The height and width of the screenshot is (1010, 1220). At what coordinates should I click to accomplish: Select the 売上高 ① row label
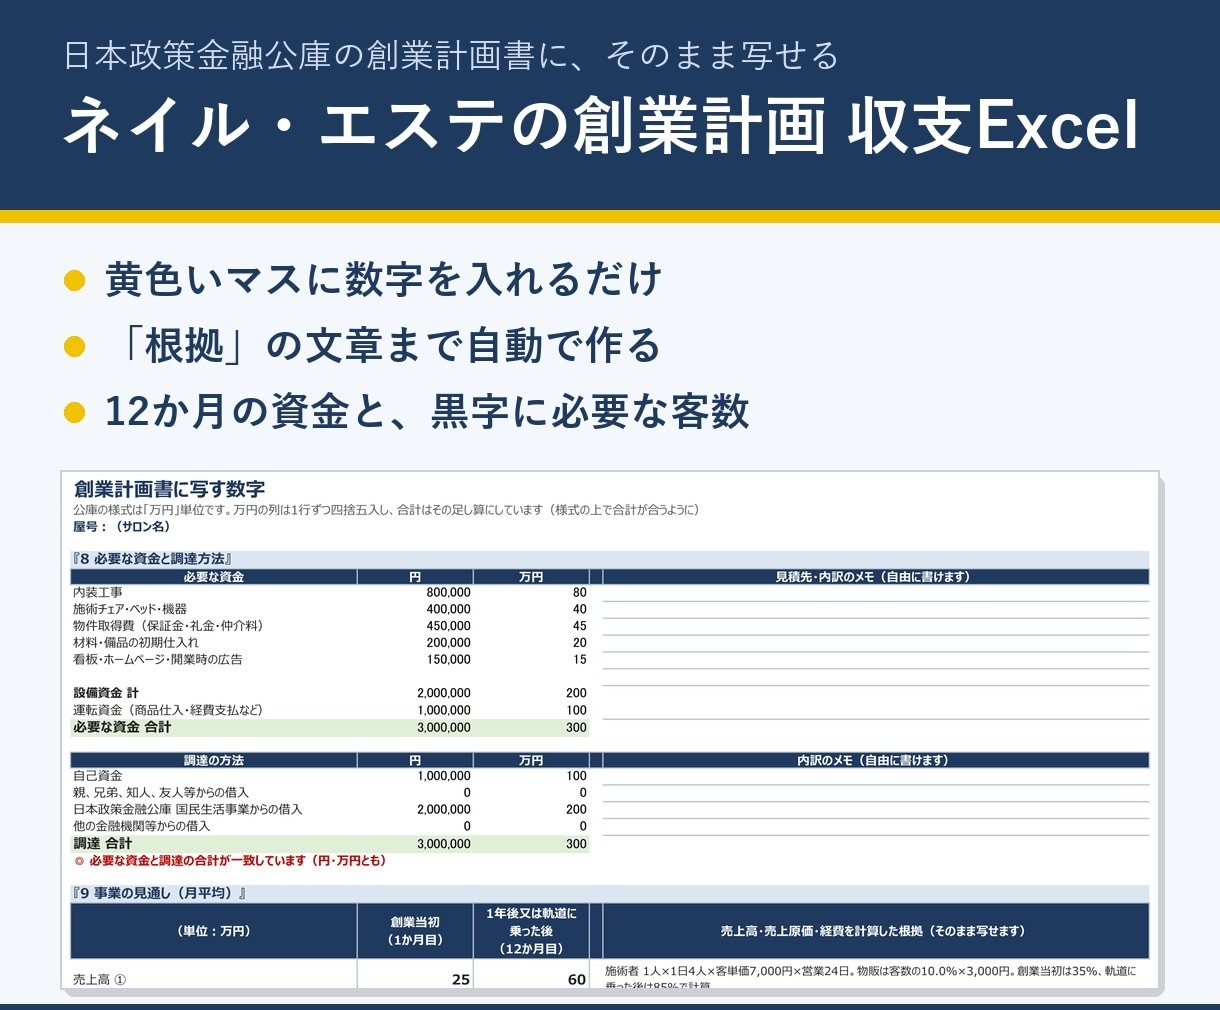pos(99,980)
